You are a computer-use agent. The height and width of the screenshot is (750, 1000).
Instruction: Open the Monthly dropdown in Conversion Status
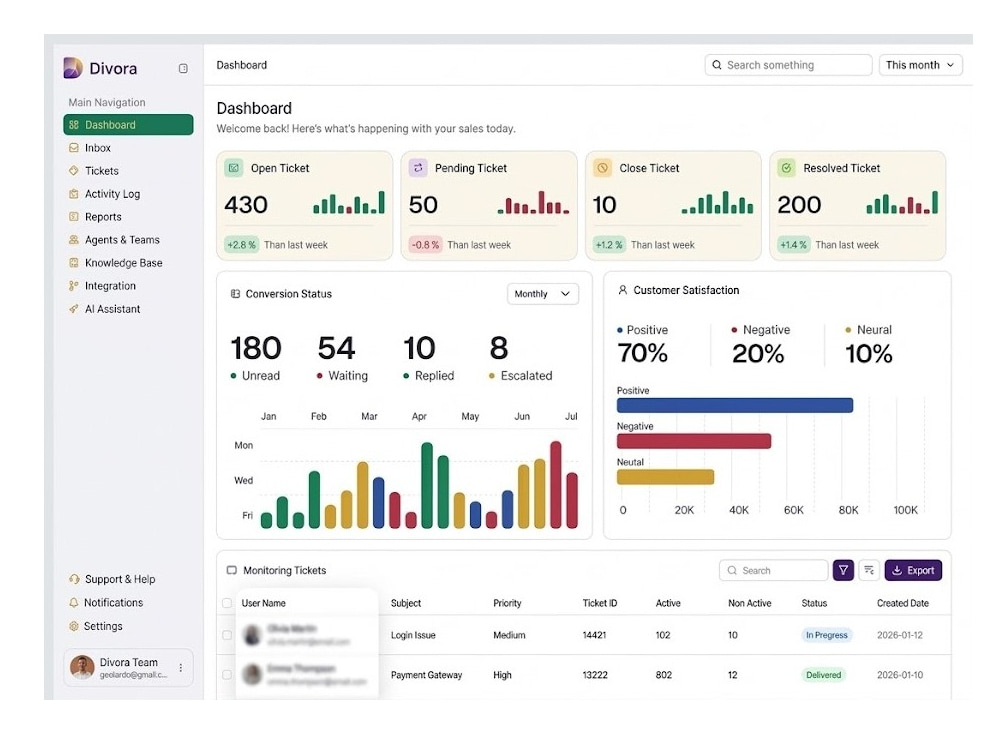tap(543, 294)
